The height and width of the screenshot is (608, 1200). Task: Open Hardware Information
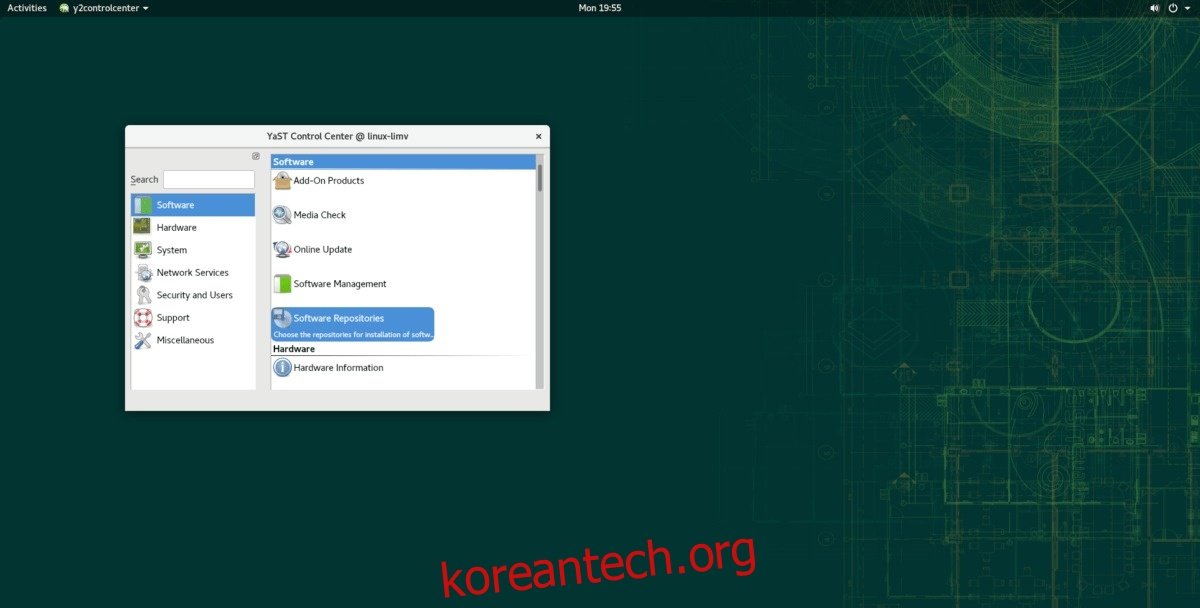click(338, 367)
